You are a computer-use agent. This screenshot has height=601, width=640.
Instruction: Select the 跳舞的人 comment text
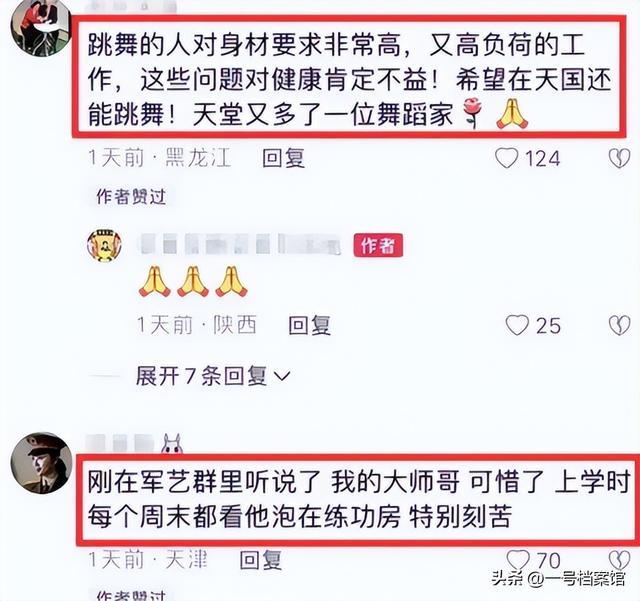[x=349, y=80]
